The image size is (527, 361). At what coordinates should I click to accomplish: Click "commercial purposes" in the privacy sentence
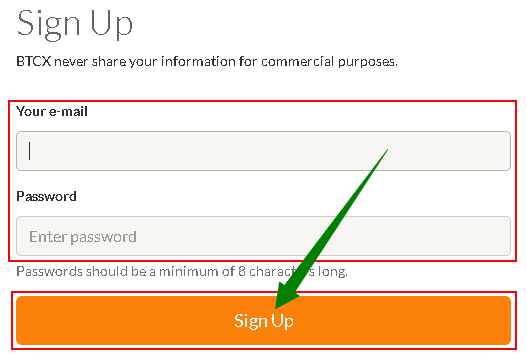329,62
